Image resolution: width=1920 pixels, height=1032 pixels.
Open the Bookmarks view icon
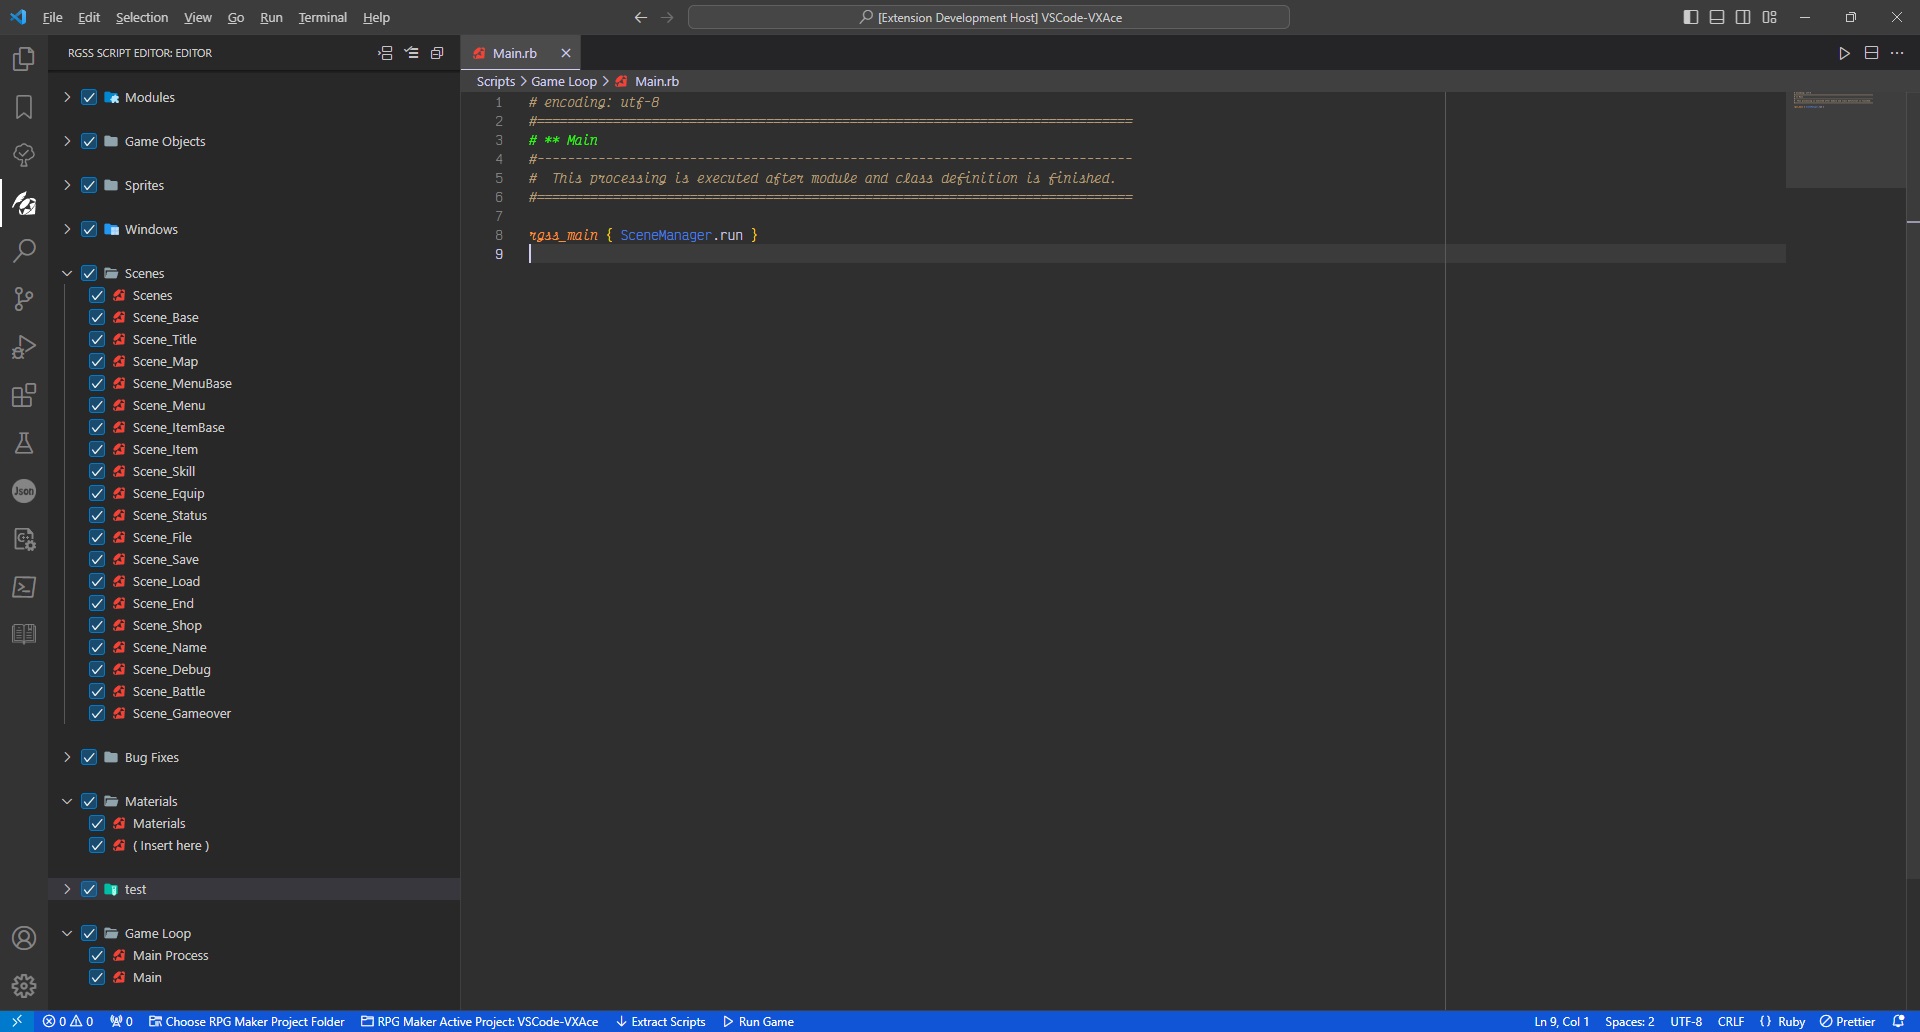pos(24,107)
